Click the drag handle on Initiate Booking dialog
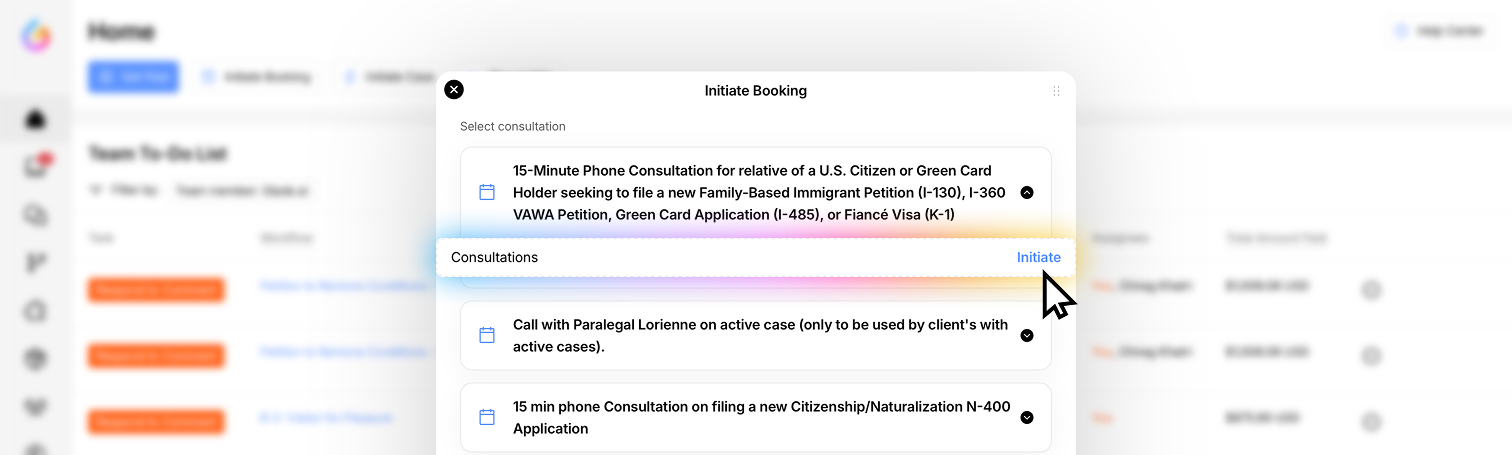The height and width of the screenshot is (455, 1512). [x=1056, y=91]
